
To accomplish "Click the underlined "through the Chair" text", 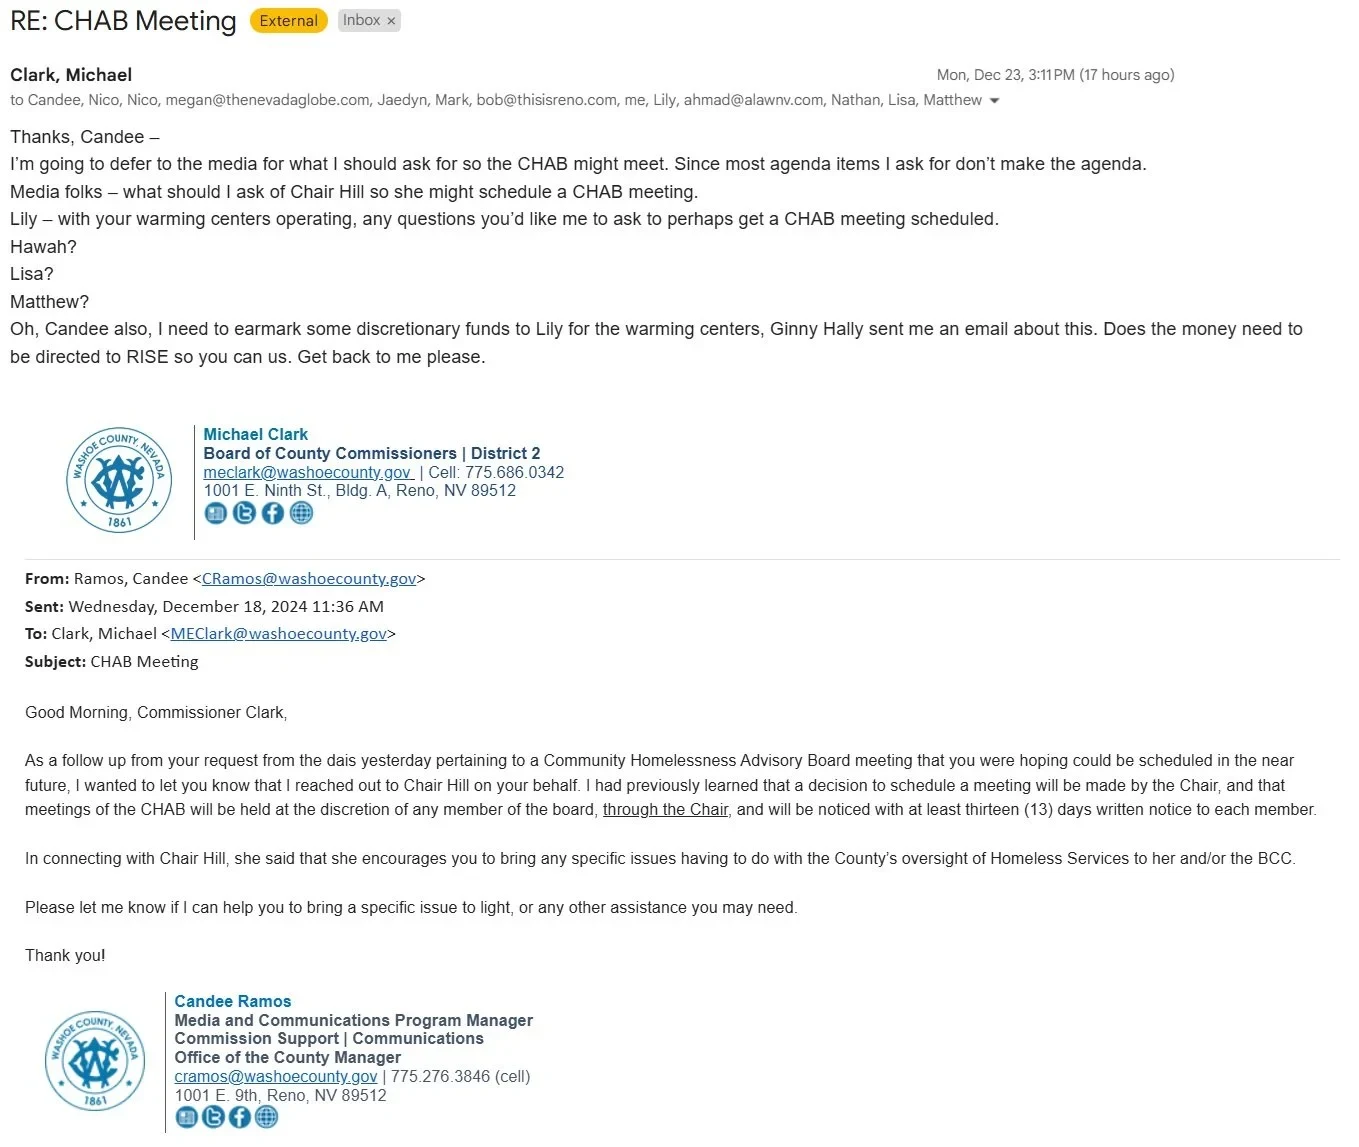I will point(665,809).
